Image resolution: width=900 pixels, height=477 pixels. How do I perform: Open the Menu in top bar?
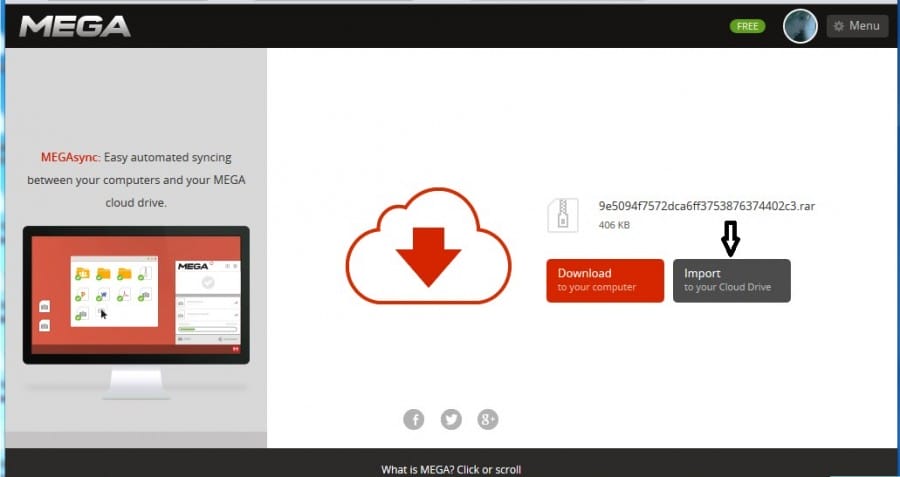[858, 26]
